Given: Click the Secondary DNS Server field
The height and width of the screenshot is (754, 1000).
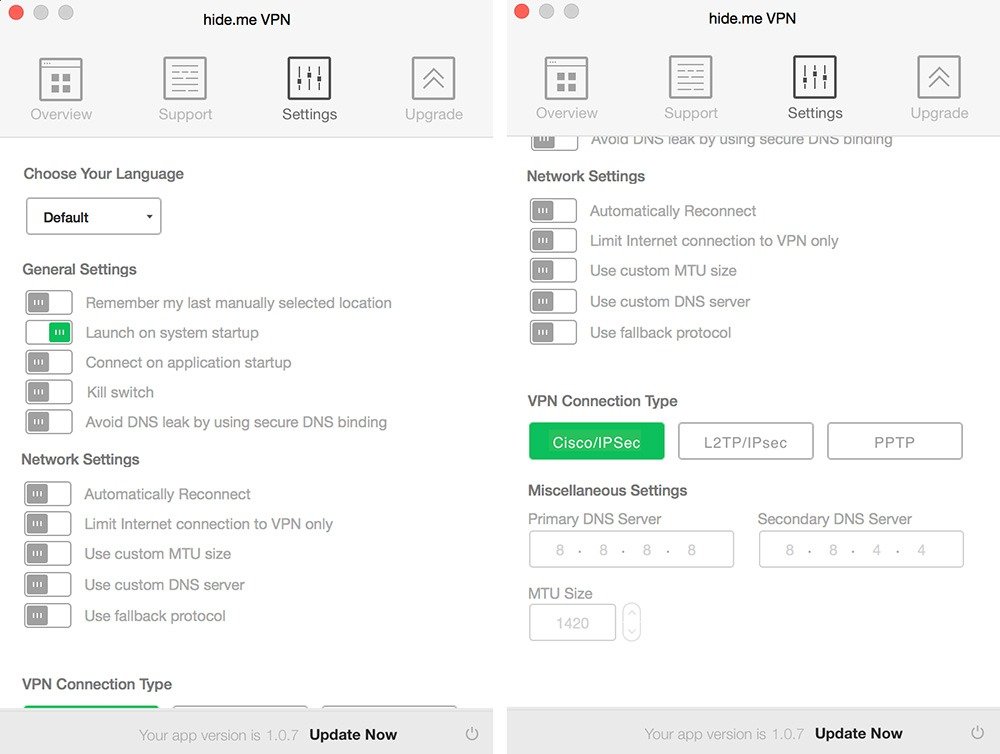Looking at the screenshot, I should 861,549.
